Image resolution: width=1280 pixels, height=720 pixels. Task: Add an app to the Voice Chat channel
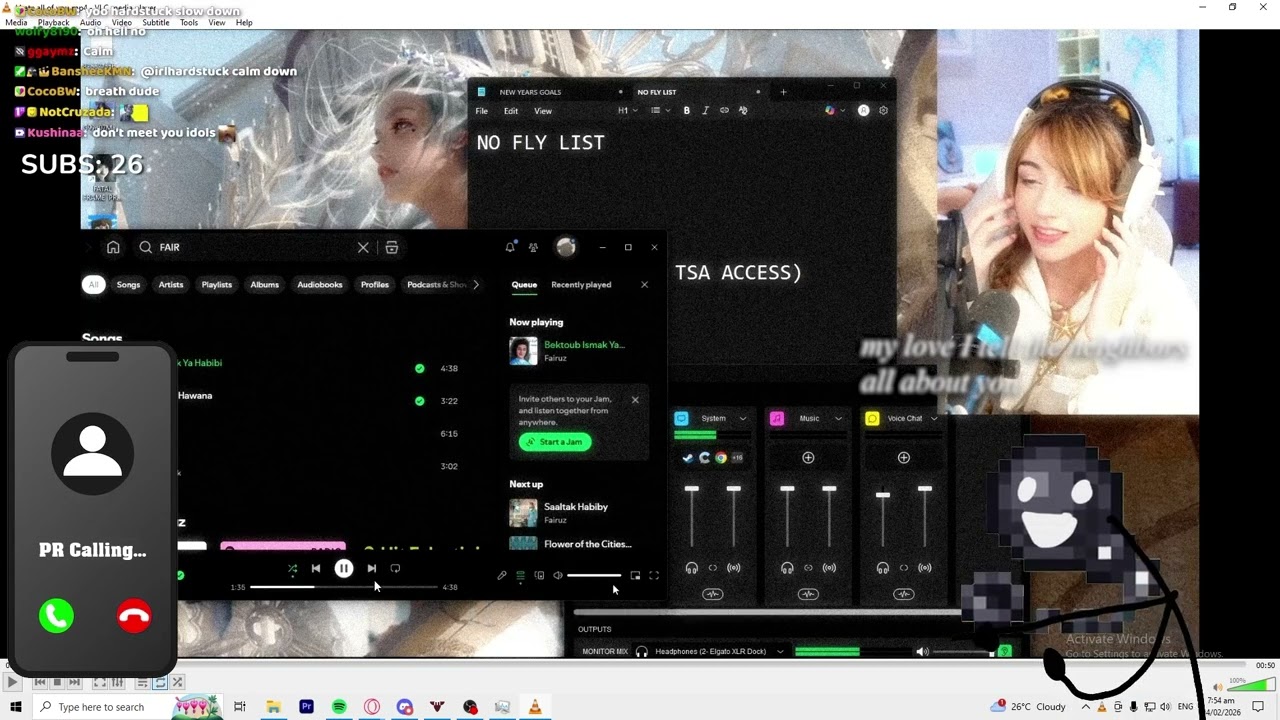904,458
